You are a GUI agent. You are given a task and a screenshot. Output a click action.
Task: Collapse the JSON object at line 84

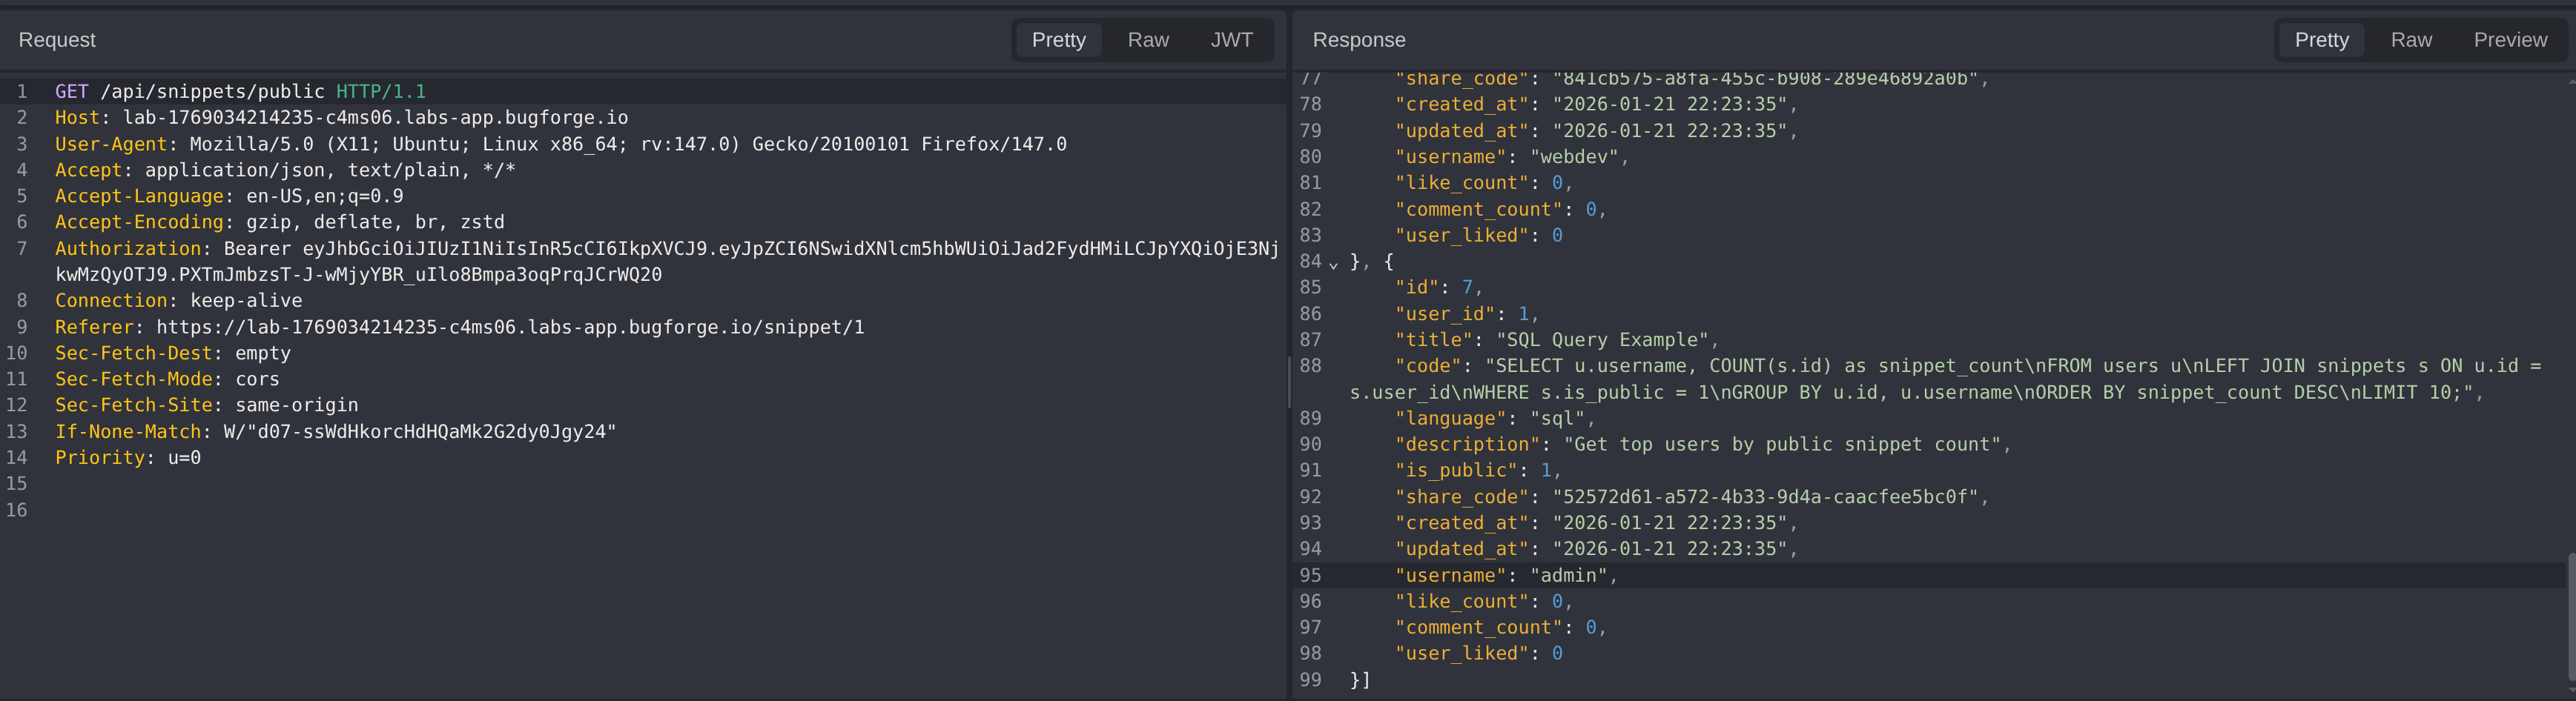(x=1333, y=264)
